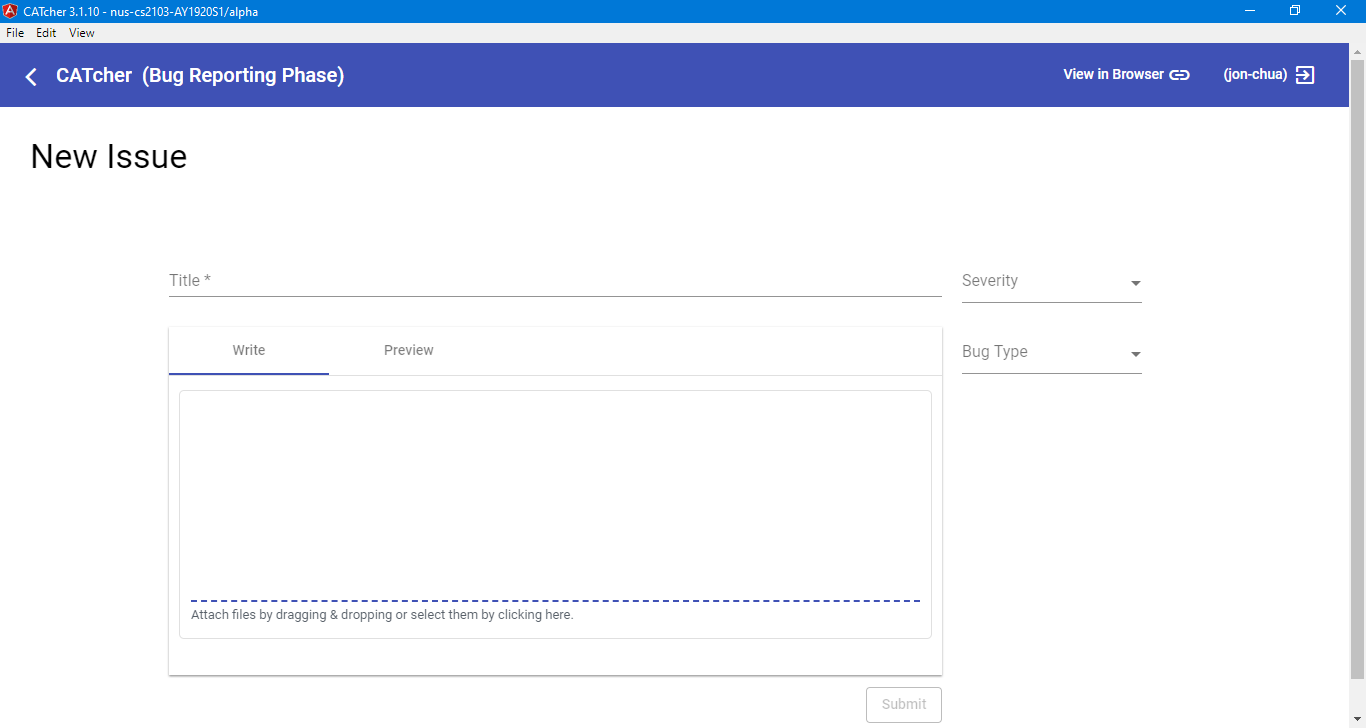The width and height of the screenshot is (1366, 728).
Task: Close the CATcher window
Action: pyautogui.click(x=1342, y=11)
